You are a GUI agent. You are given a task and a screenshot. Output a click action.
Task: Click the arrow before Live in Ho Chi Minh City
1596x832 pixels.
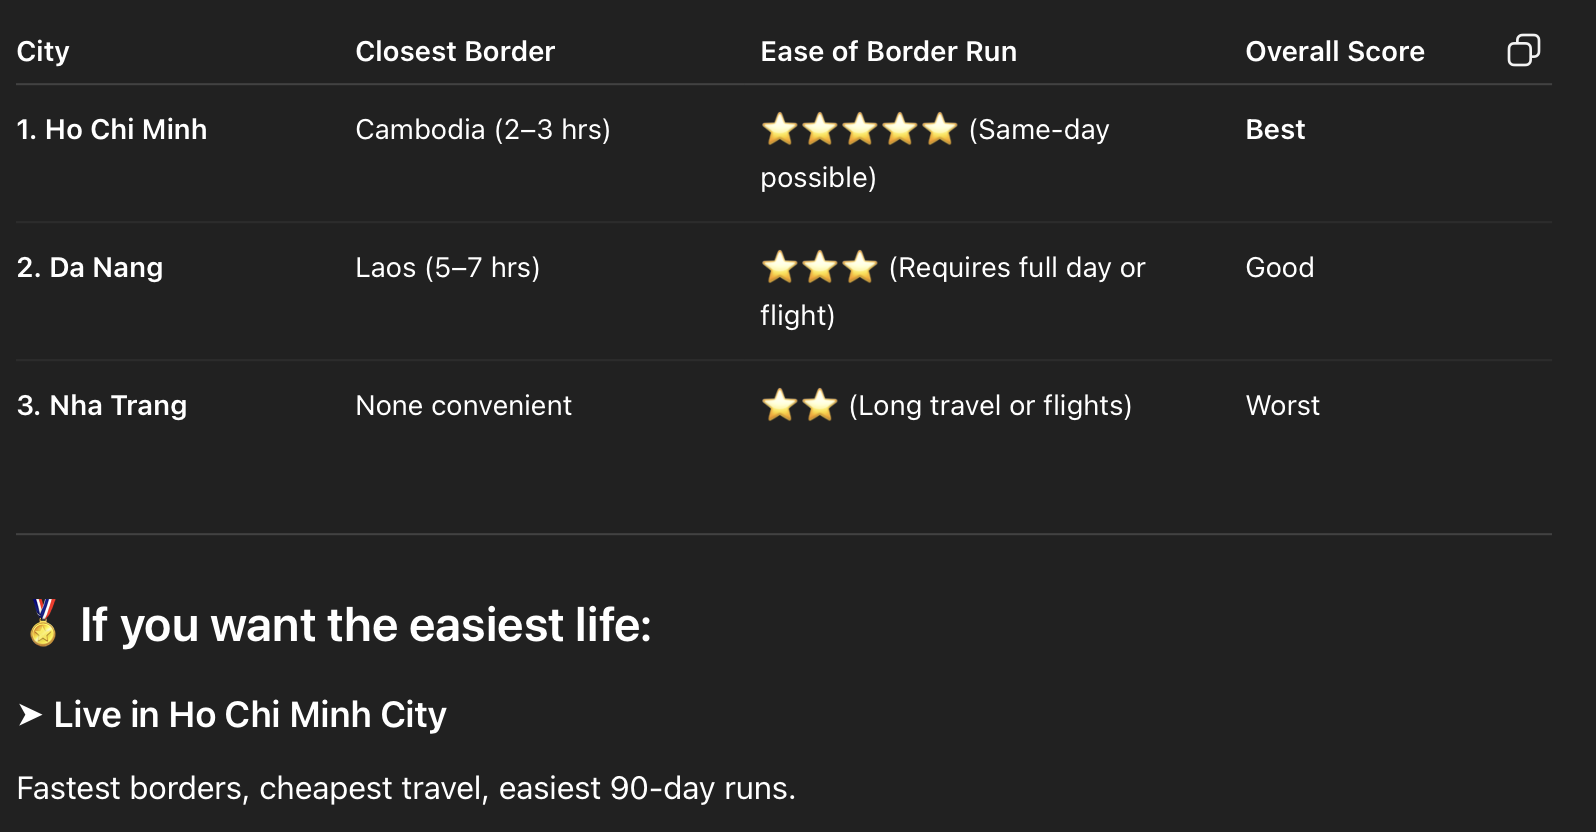[x=30, y=714]
